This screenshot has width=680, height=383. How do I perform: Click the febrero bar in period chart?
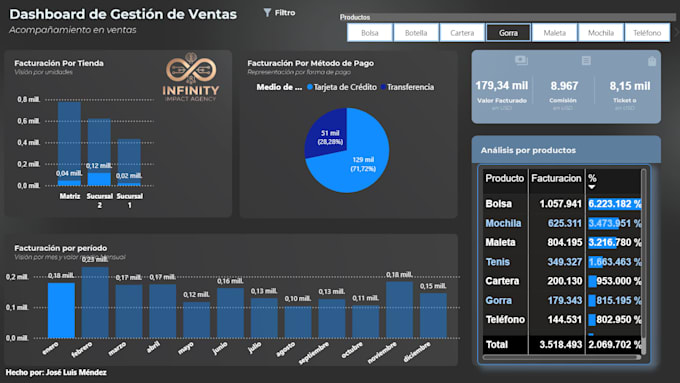(95, 302)
